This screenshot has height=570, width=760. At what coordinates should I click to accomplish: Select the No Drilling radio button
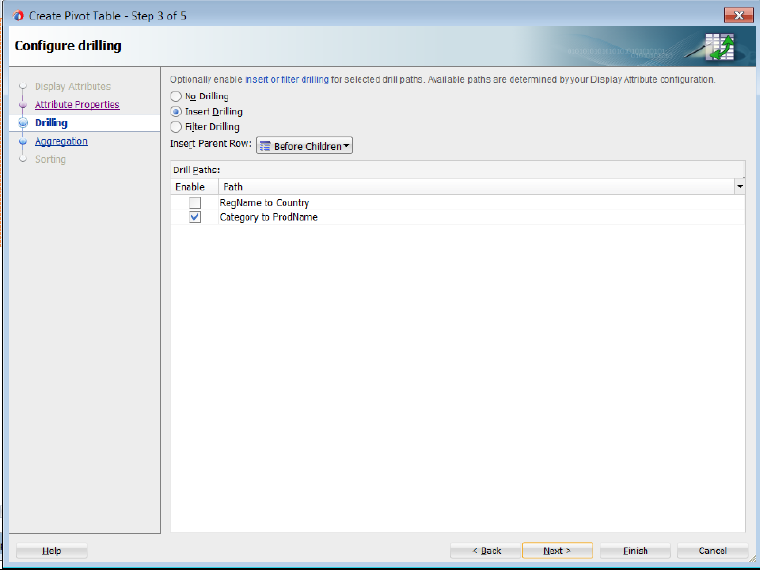[x=176, y=96]
